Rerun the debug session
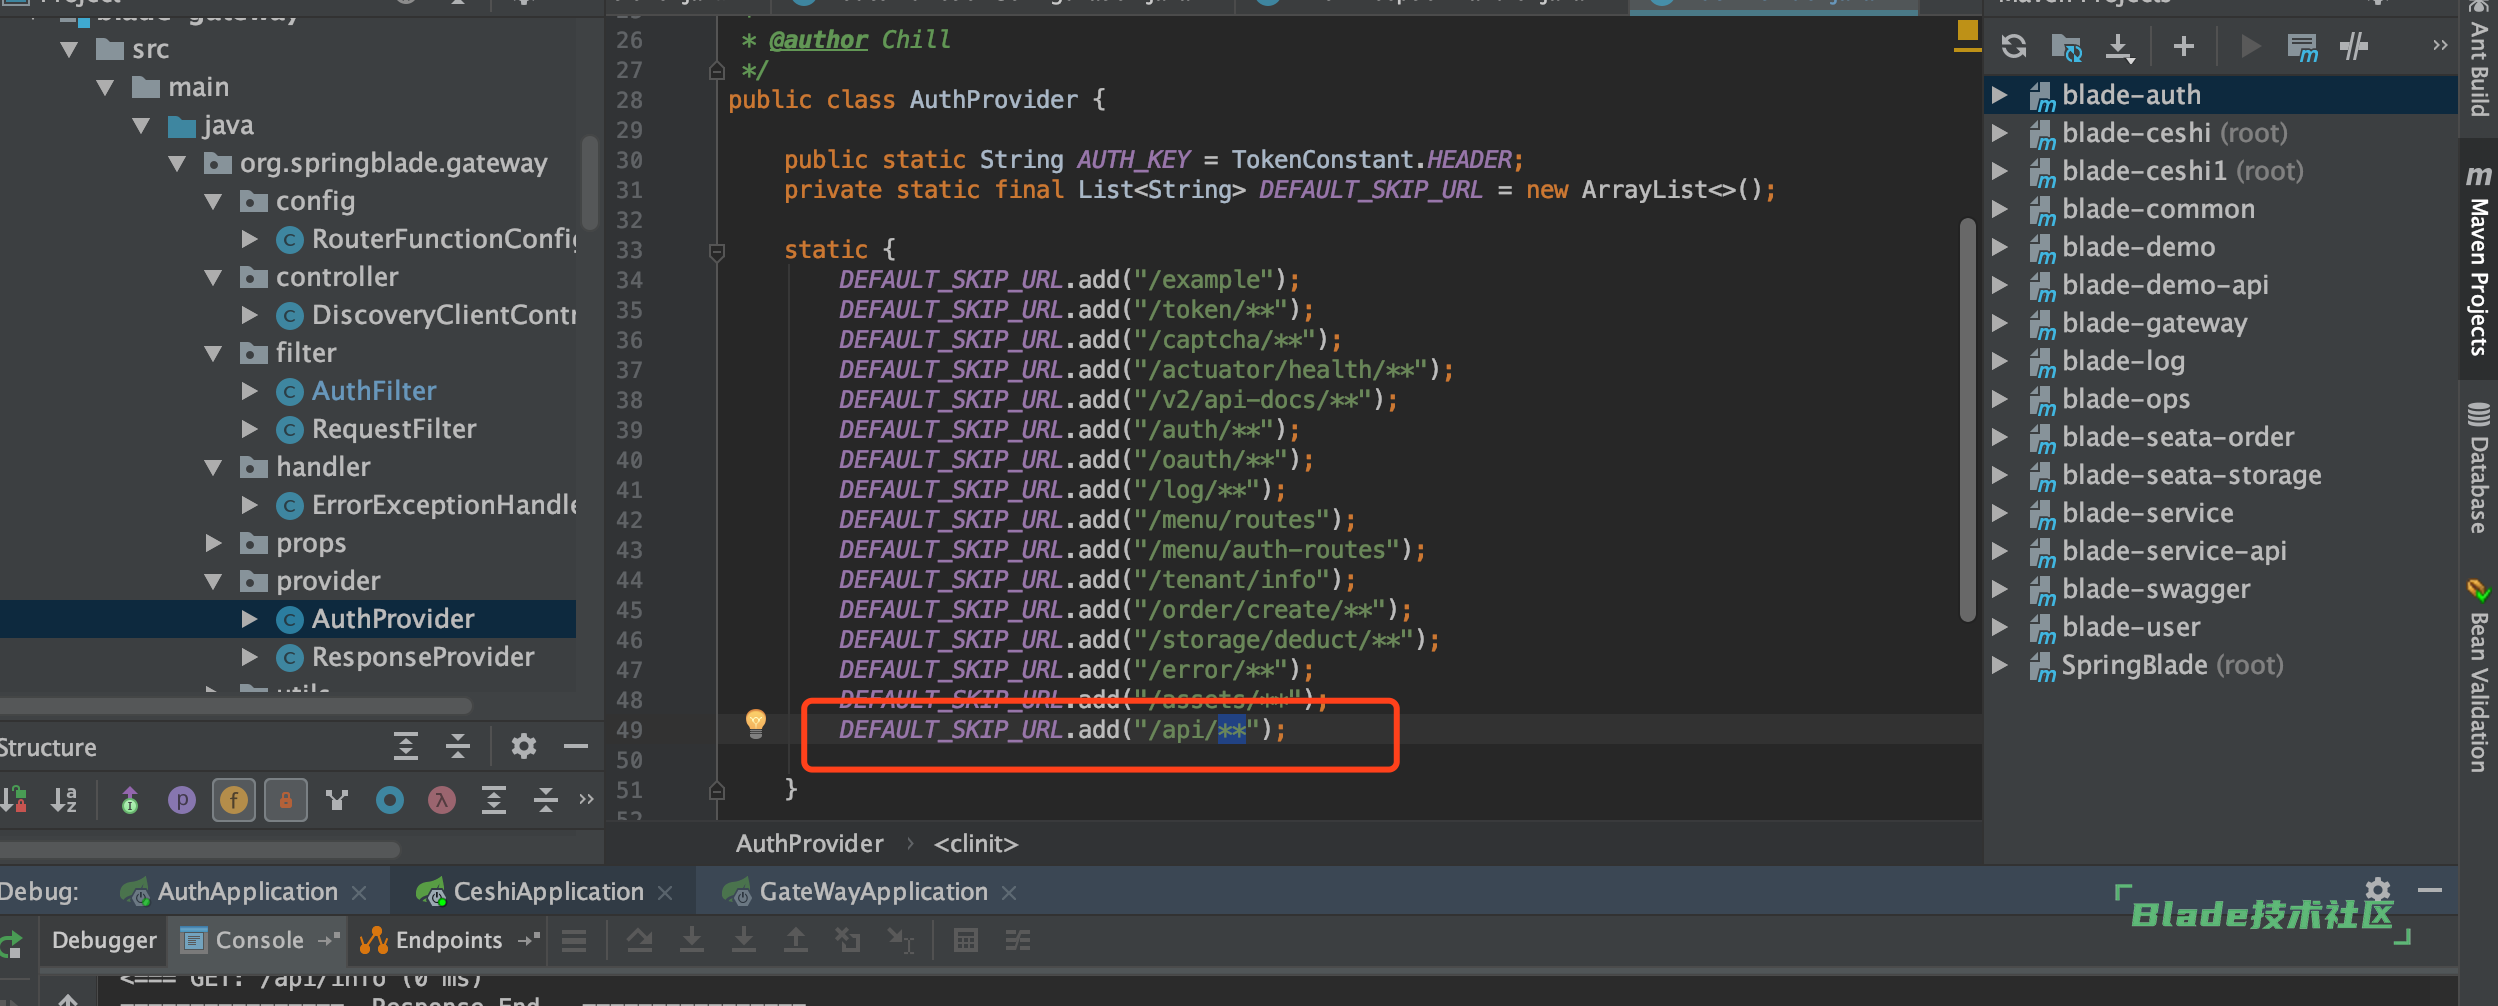Screen dimensions: 2498x1006 [12, 944]
